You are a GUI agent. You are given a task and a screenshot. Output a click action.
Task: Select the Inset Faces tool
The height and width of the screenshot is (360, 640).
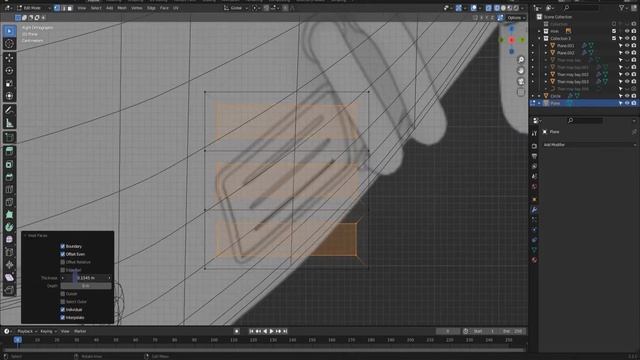coord(9,164)
